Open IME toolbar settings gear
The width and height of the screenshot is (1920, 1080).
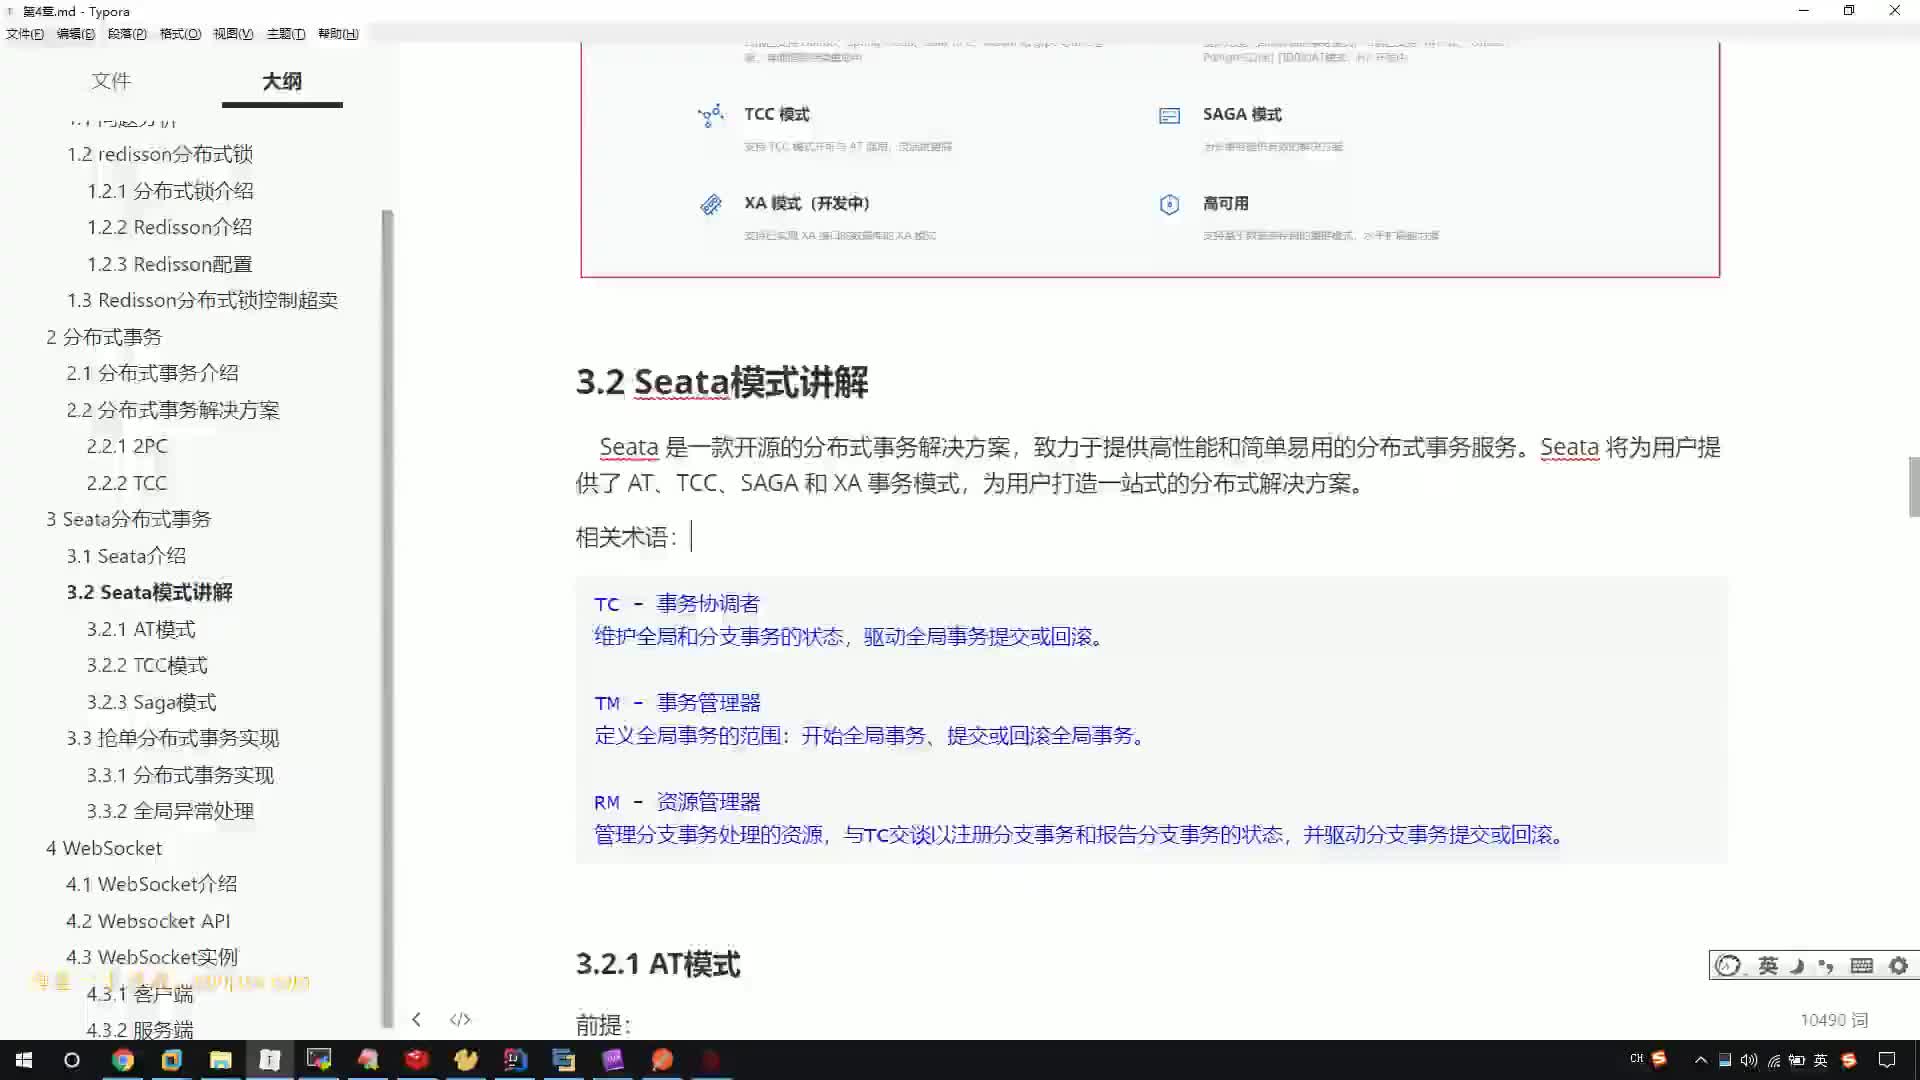tap(1898, 965)
